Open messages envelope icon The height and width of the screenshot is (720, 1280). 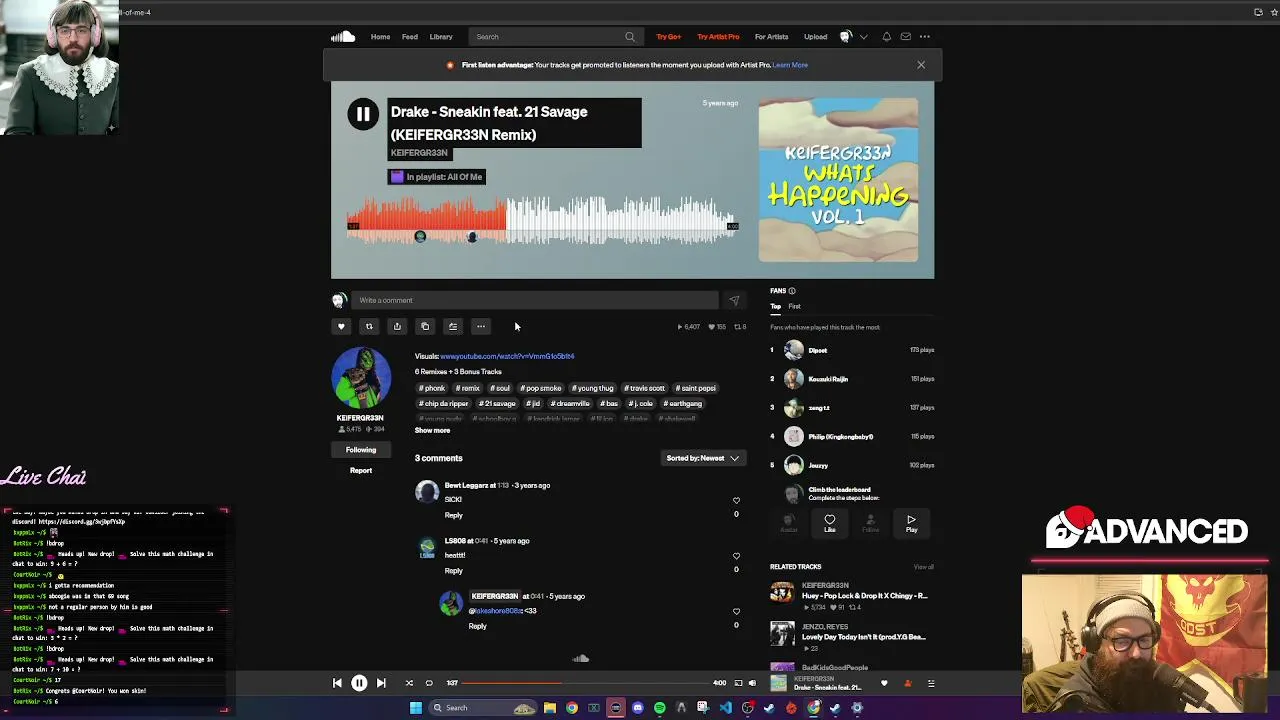(905, 37)
